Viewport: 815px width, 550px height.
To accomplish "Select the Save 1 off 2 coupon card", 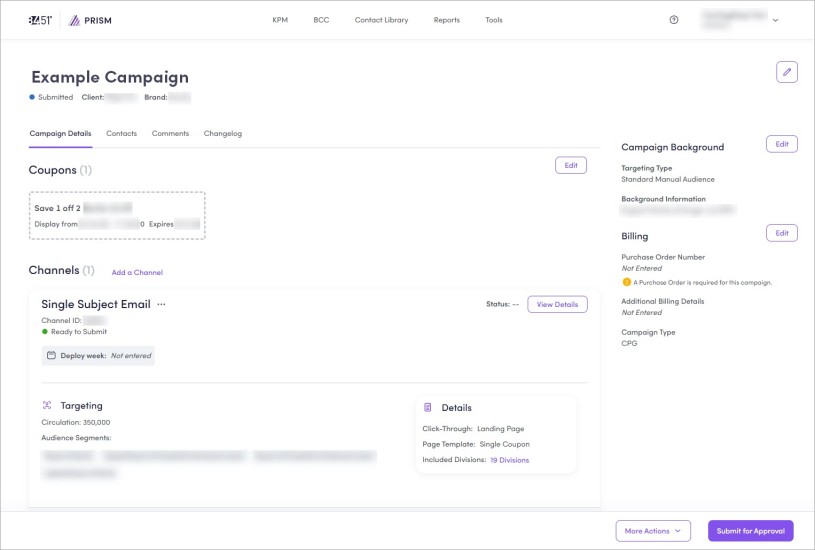I will tap(117, 216).
